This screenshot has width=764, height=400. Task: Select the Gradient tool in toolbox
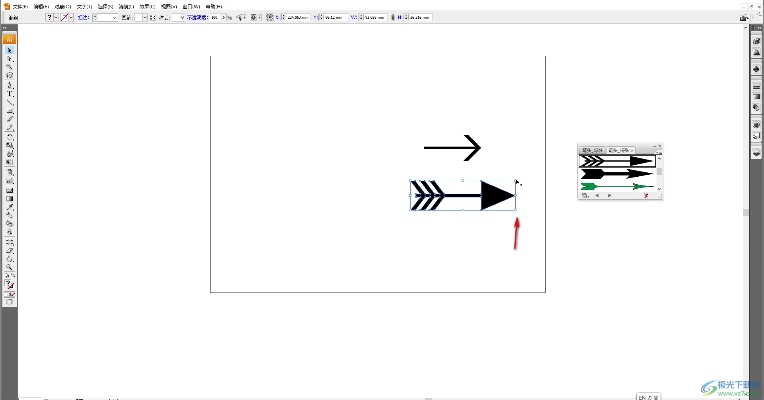(9, 198)
